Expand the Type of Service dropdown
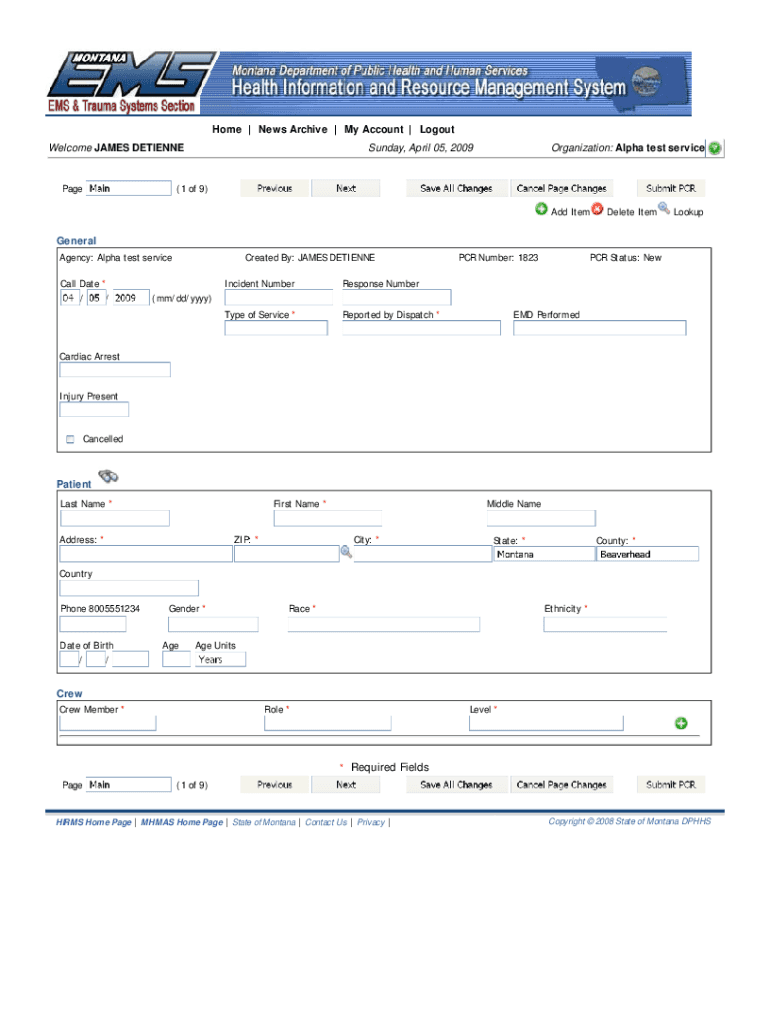Viewport: 770px width, 1024px height. 275,328
